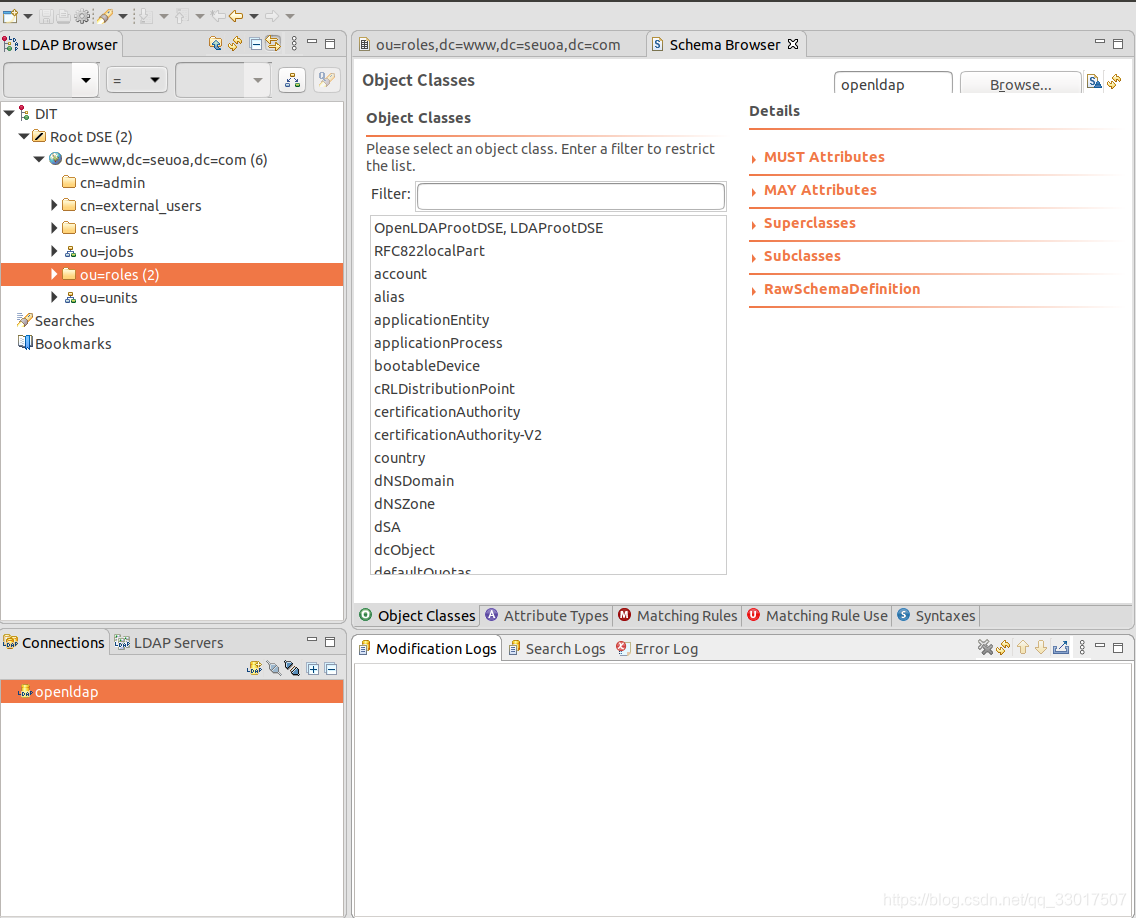1136x918 pixels.
Task: Expand the Subclasses section
Action: point(802,256)
